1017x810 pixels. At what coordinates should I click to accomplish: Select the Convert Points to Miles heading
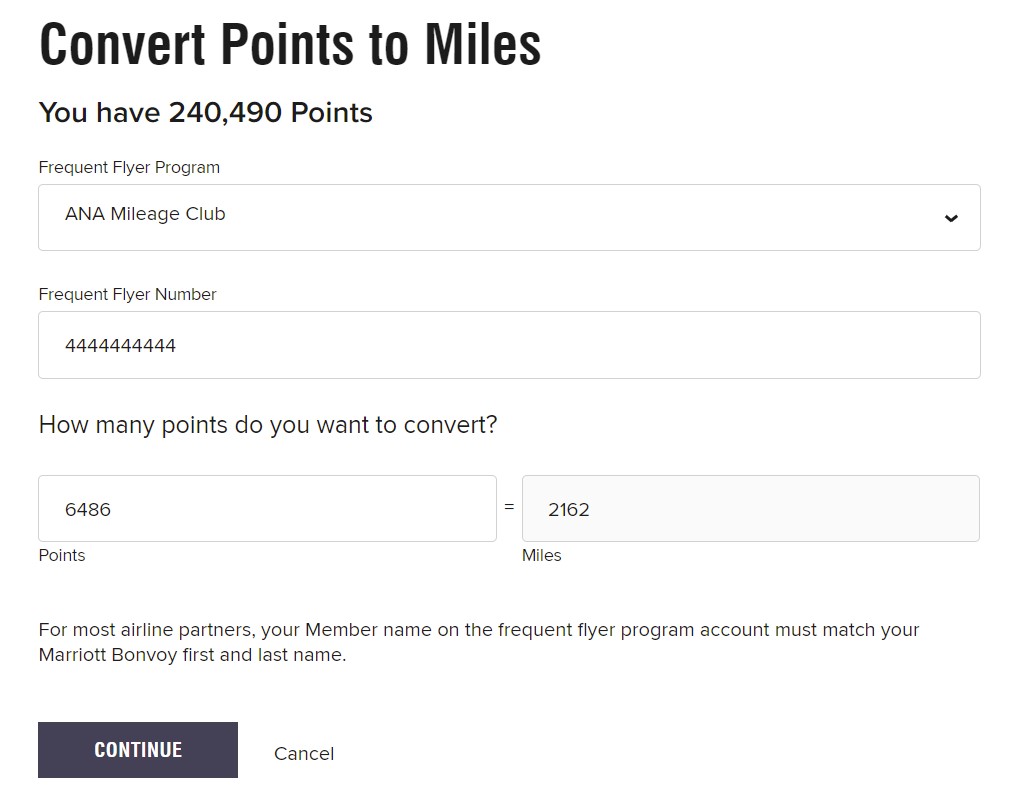coord(289,44)
